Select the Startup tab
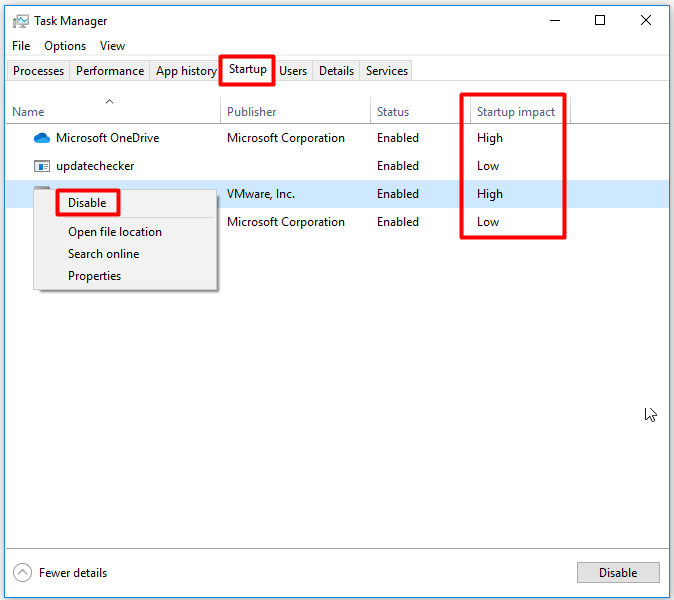Viewport: 674px width, 600px height. pyautogui.click(x=248, y=69)
